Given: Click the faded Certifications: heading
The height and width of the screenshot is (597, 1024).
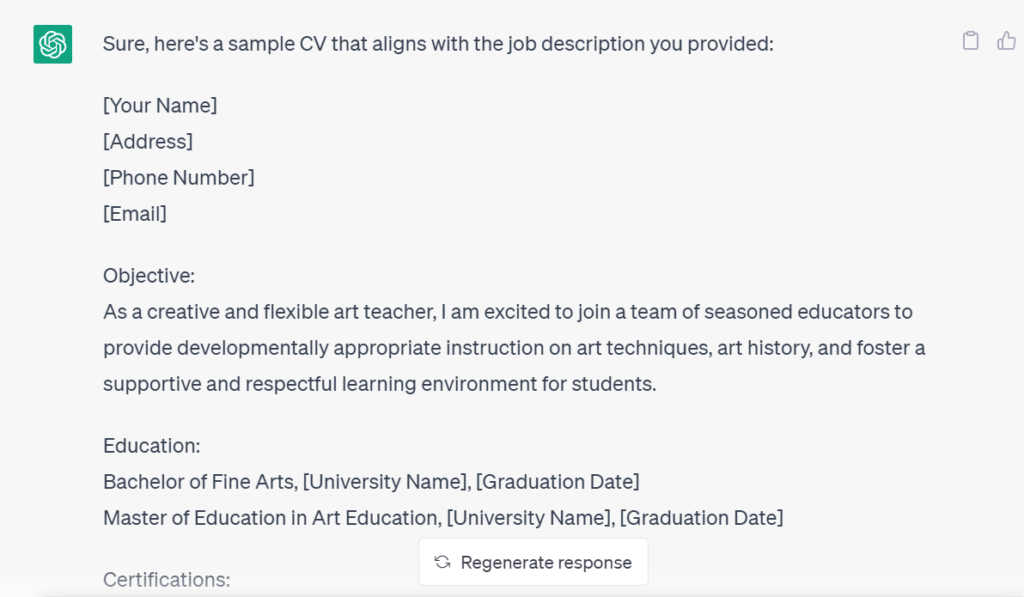Looking at the screenshot, I should pyautogui.click(x=167, y=579).
